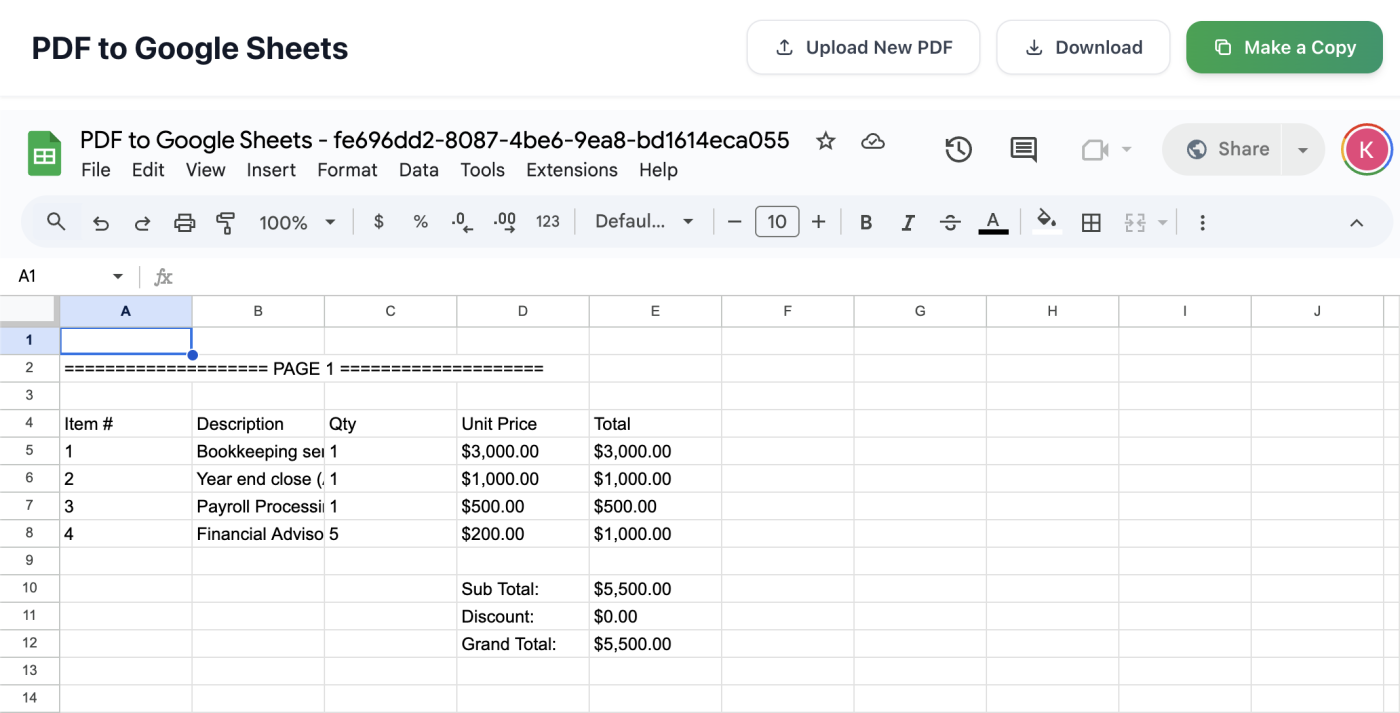The height and width of the screenshot is (713, 1400).
Task: Star the spreadsheet
Action: click(825, 142)
